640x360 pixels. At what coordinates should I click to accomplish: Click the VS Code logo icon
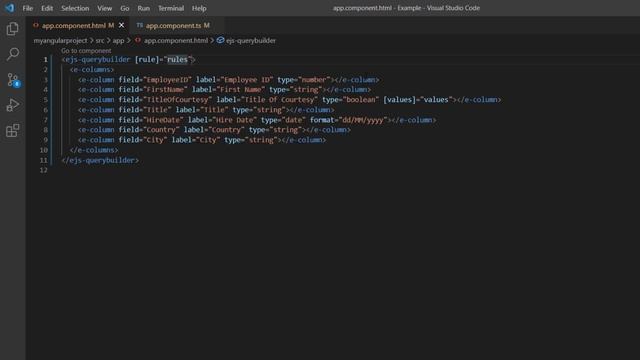click(9, 8)
